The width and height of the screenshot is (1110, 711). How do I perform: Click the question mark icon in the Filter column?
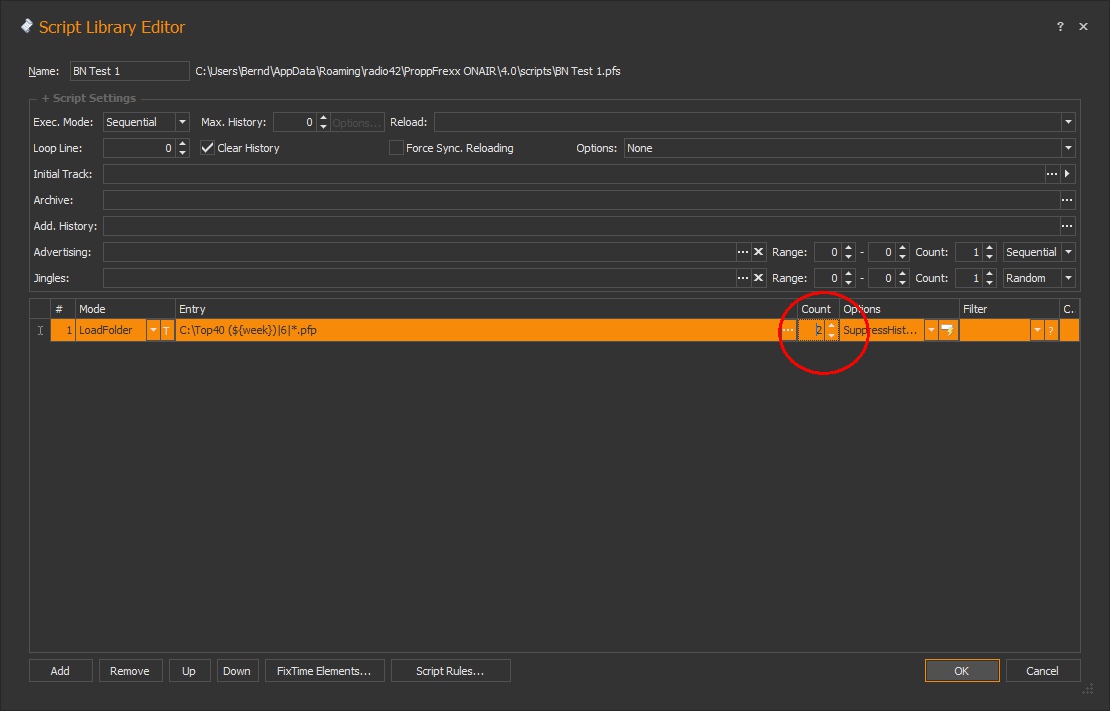click(x=1050, y=330)
